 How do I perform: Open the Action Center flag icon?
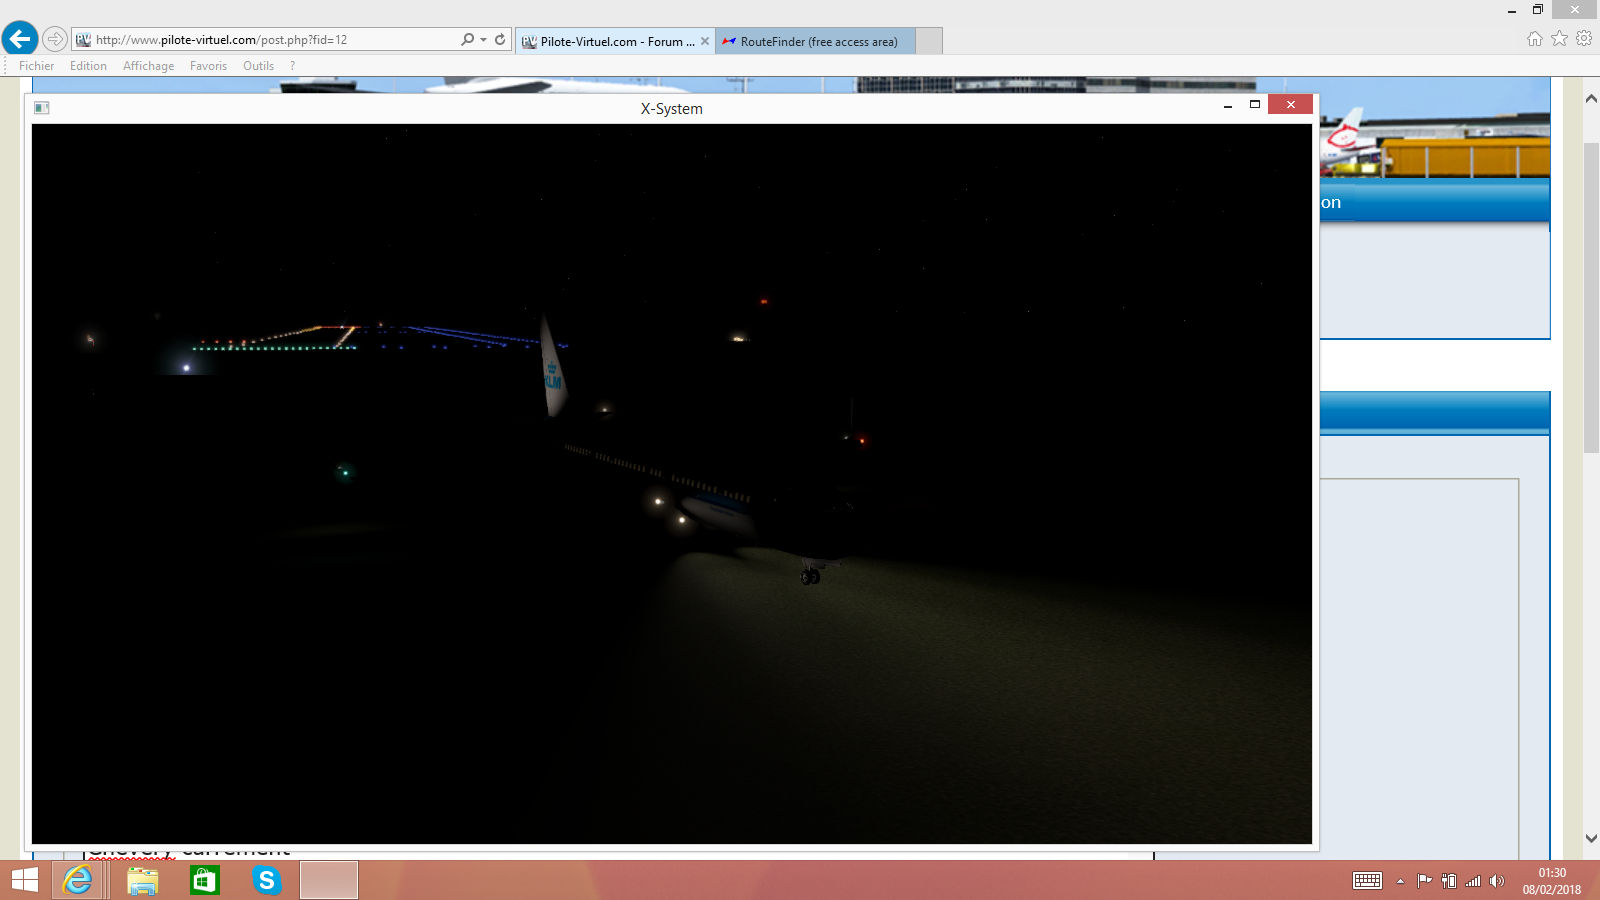(x=1424, y=881)
